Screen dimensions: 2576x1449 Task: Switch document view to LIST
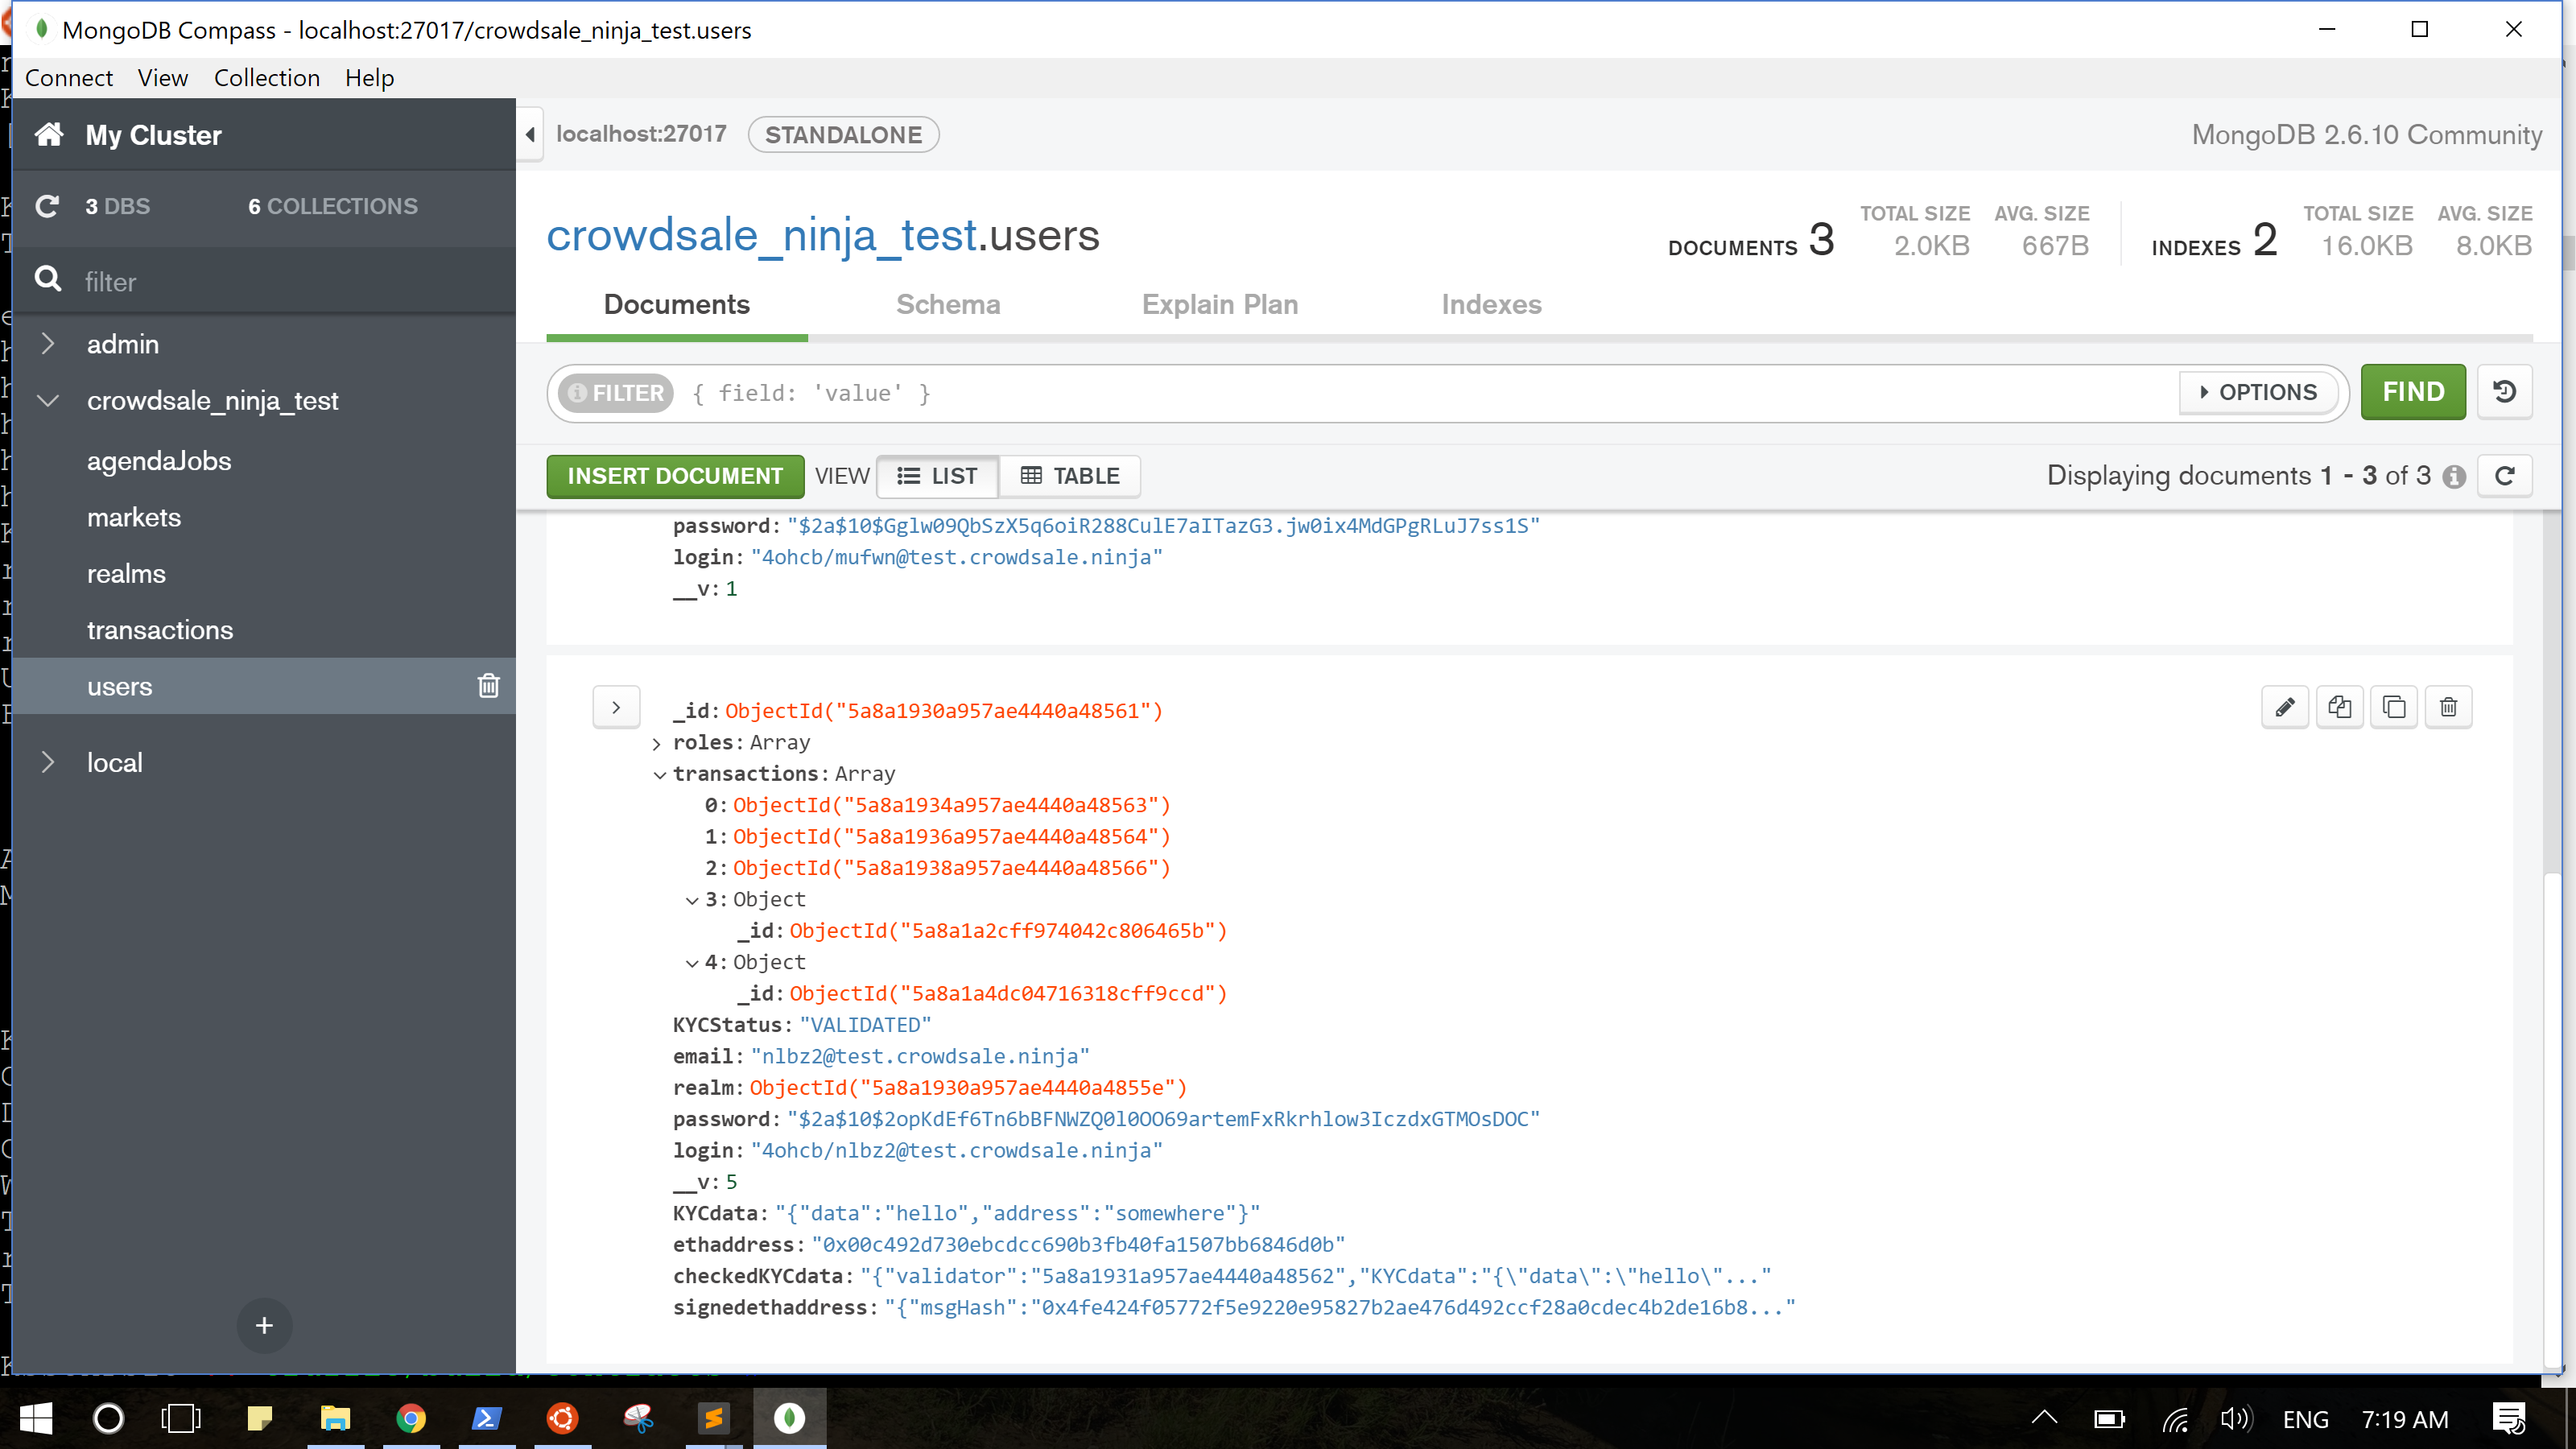click(937, 476)
